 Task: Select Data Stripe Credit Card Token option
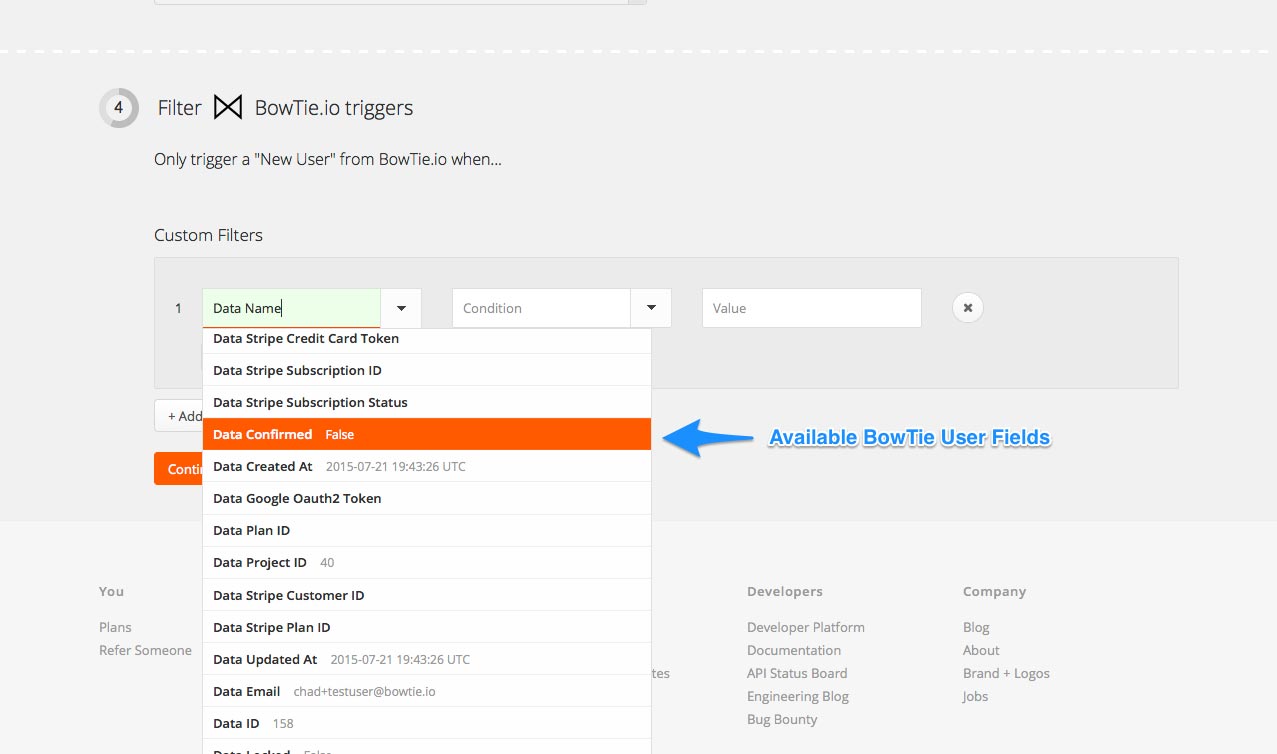click(427, 339)
